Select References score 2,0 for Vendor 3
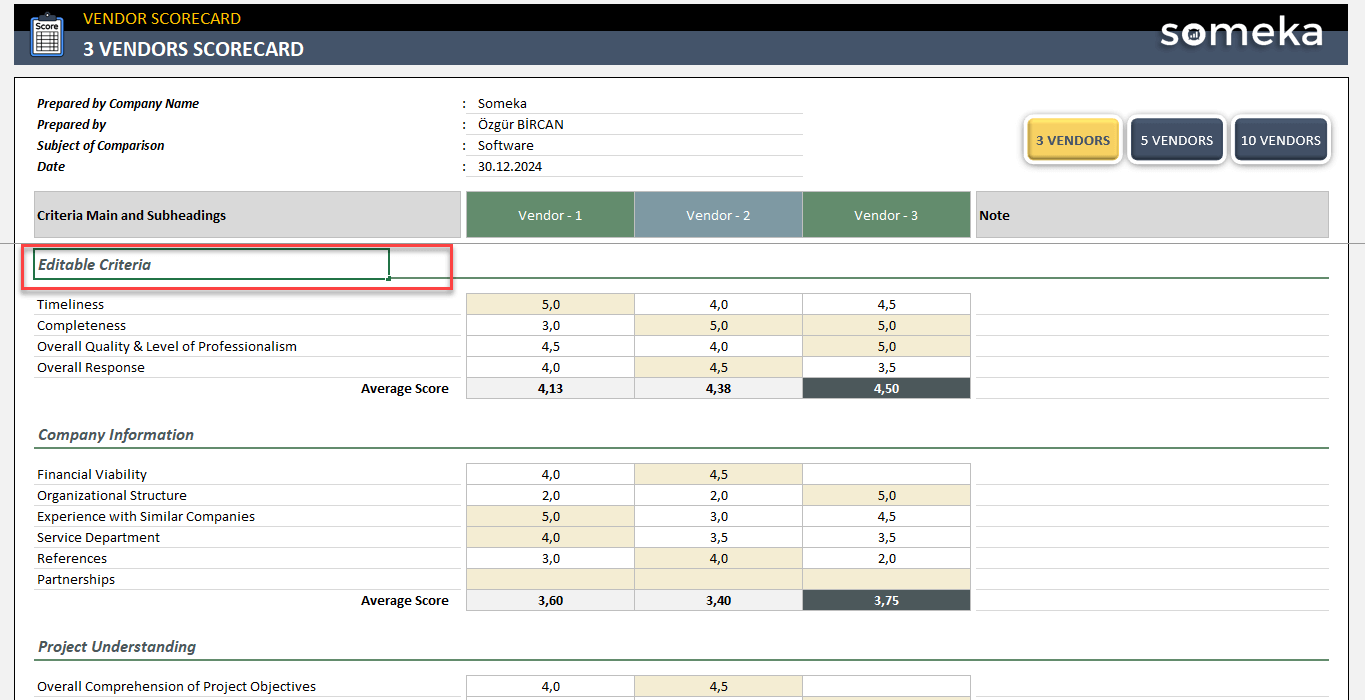Screen dimensions: 1365x700 click(885, 558)
